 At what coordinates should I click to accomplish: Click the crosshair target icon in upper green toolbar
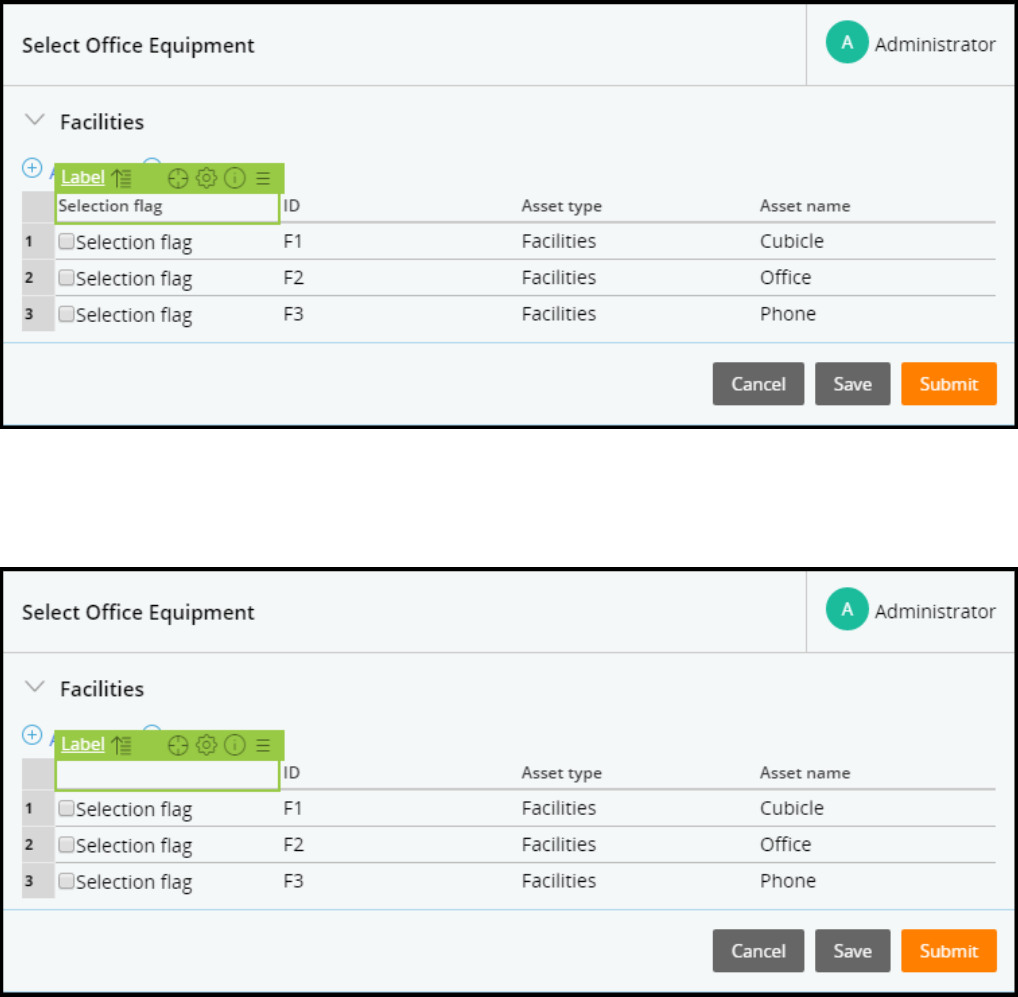point(178,178)
